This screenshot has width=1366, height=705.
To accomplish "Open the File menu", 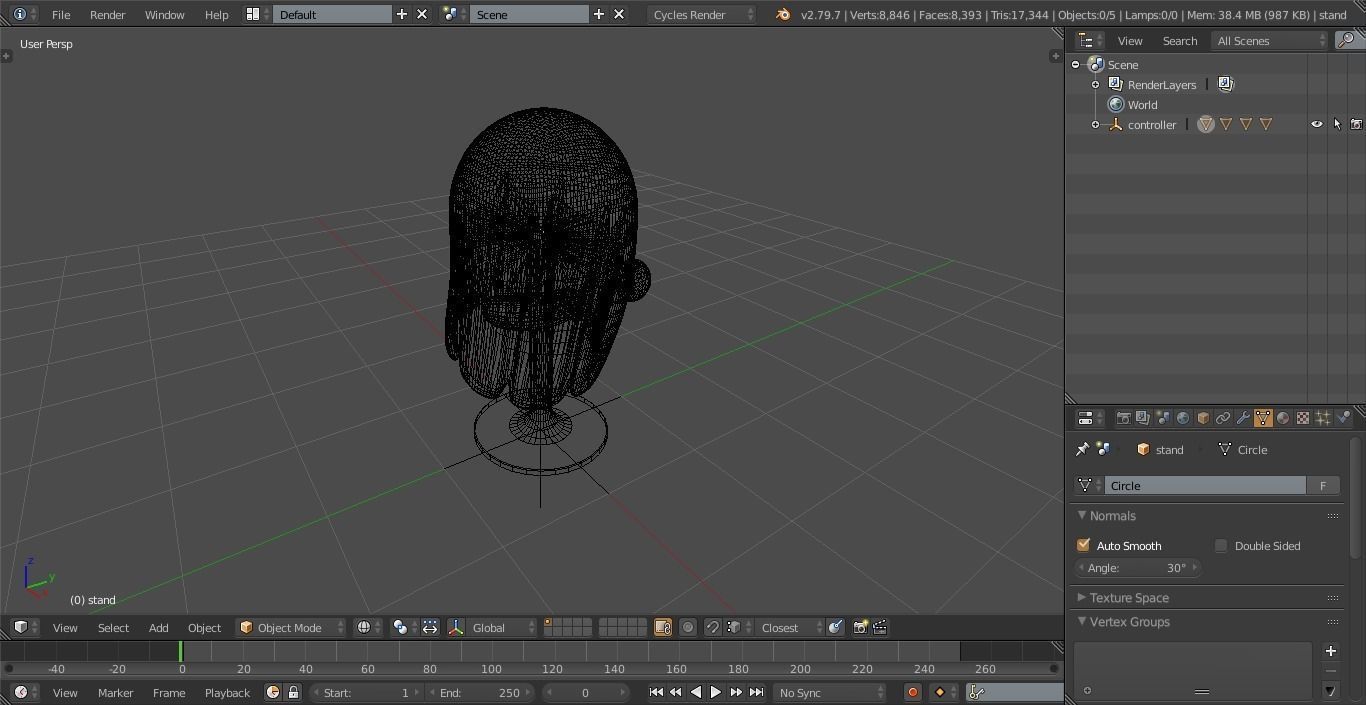I will click(x=61, y=14).
